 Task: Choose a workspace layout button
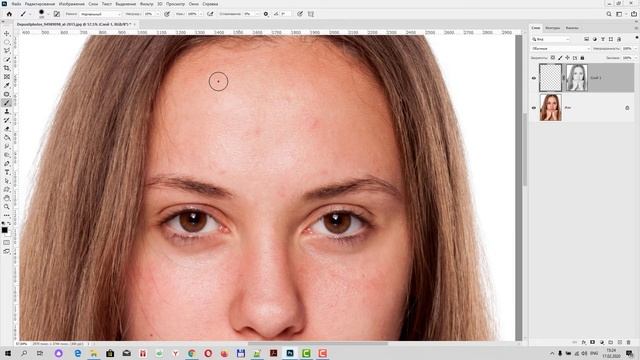(620, 14)
